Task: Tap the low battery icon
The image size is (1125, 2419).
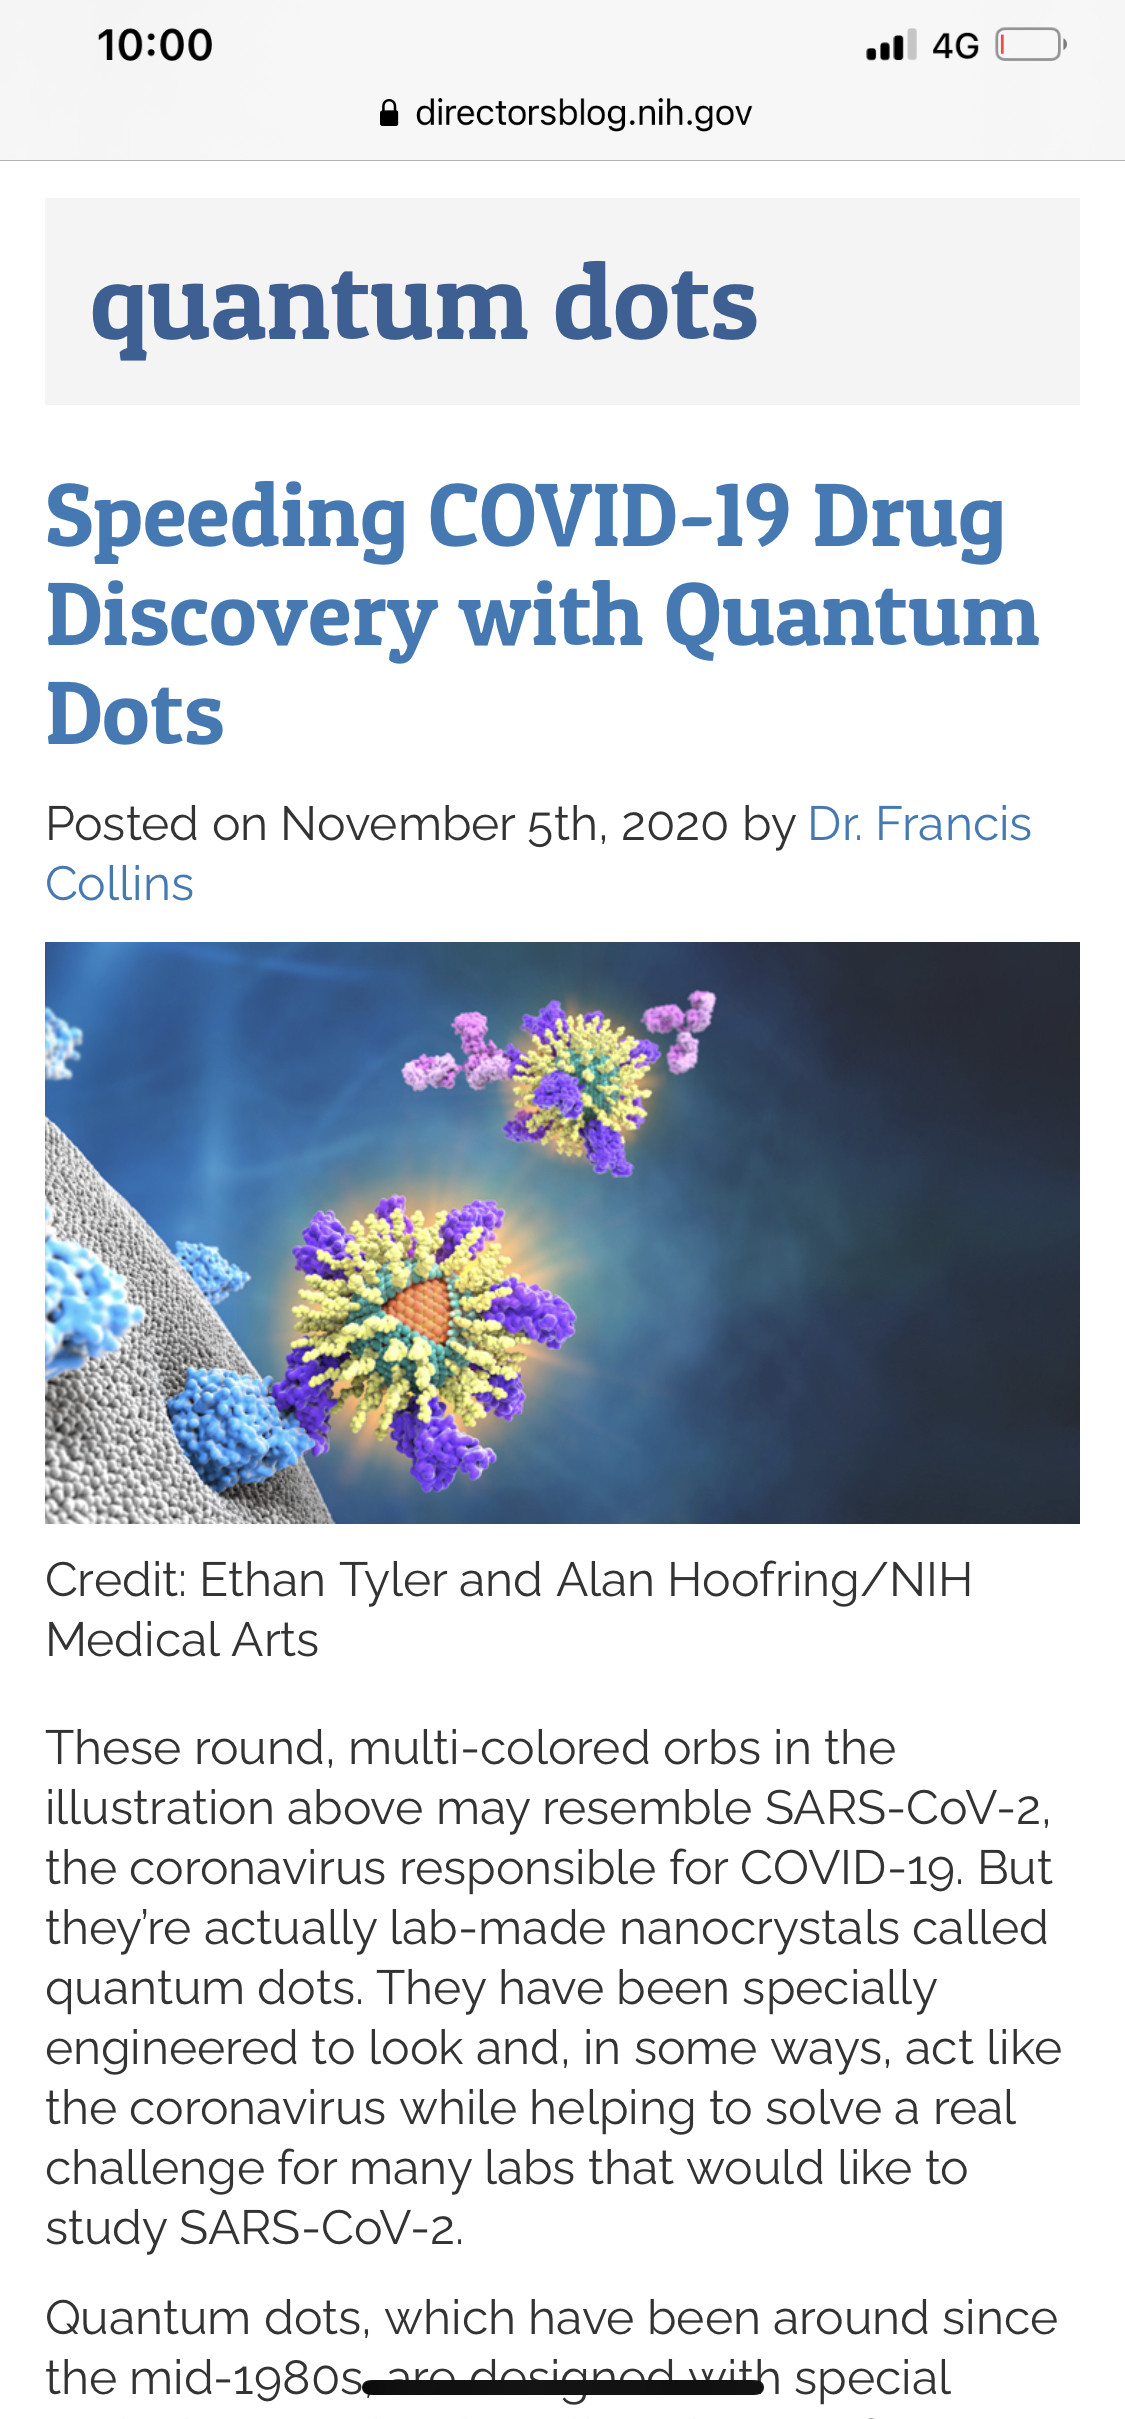Action: coord(1030,45)
